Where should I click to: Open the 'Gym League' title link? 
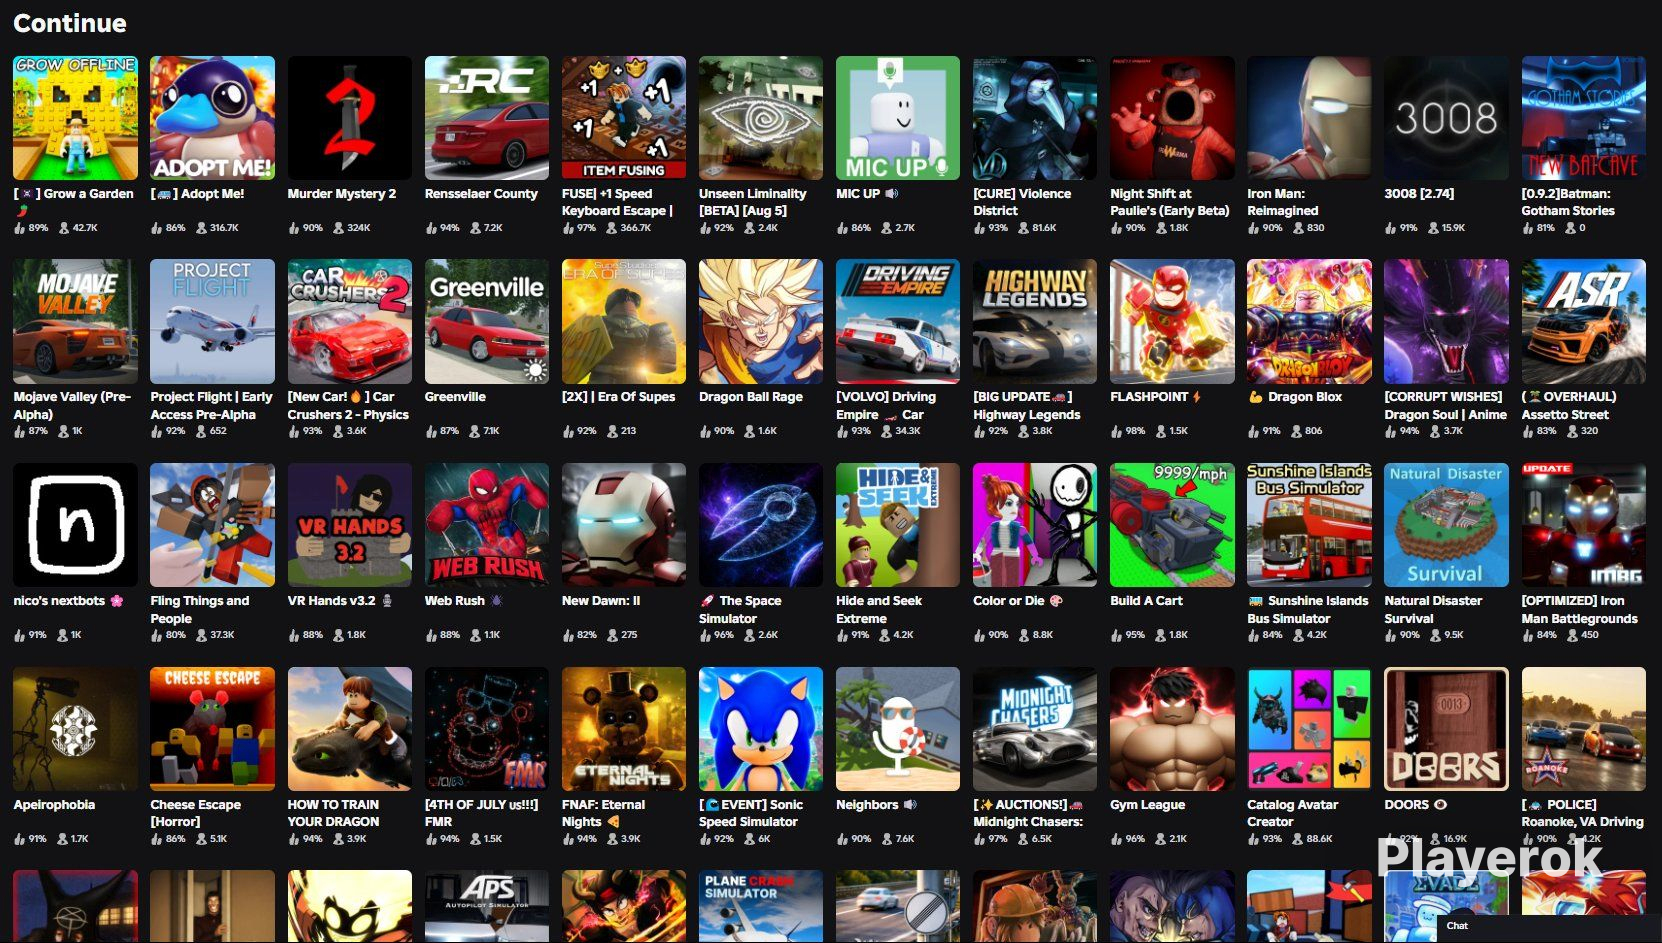[x=1147, y=805]
